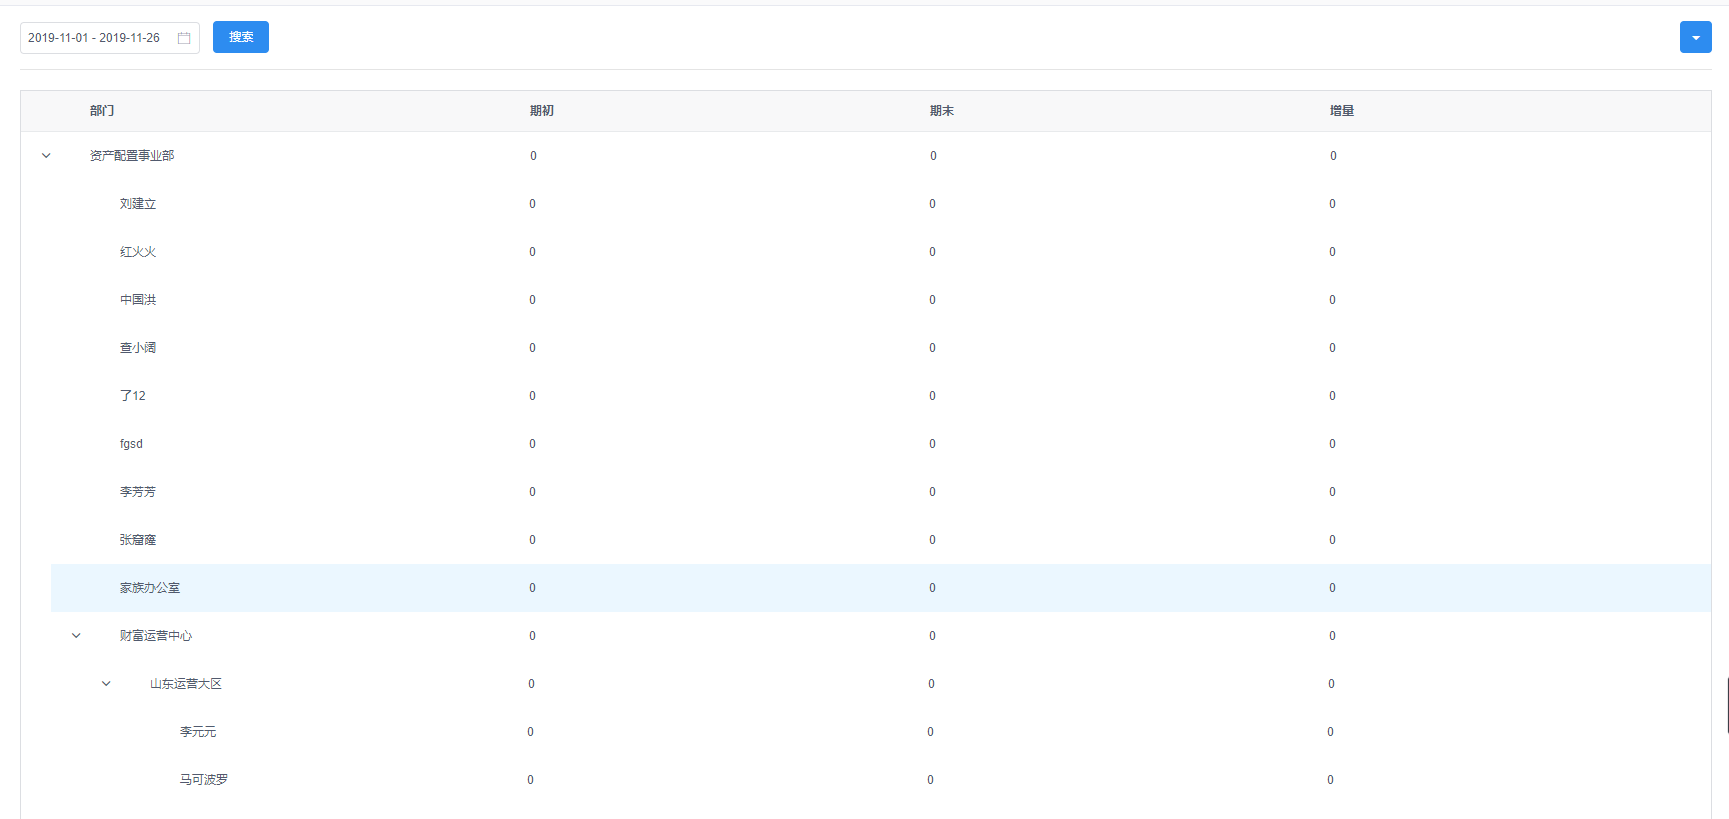Click 期末 value for 查小阔
Viewport: 1729px width, 819px height.
[x=932, y=348]
